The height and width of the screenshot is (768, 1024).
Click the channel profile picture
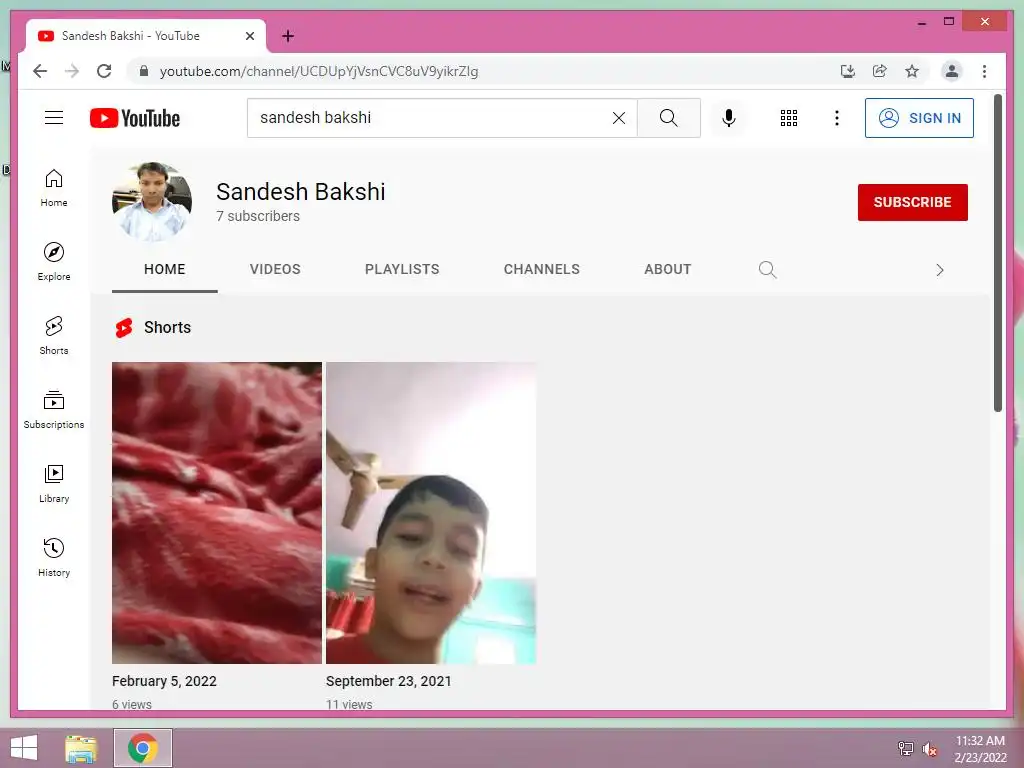pyautogui.click(x=152, y=202)
